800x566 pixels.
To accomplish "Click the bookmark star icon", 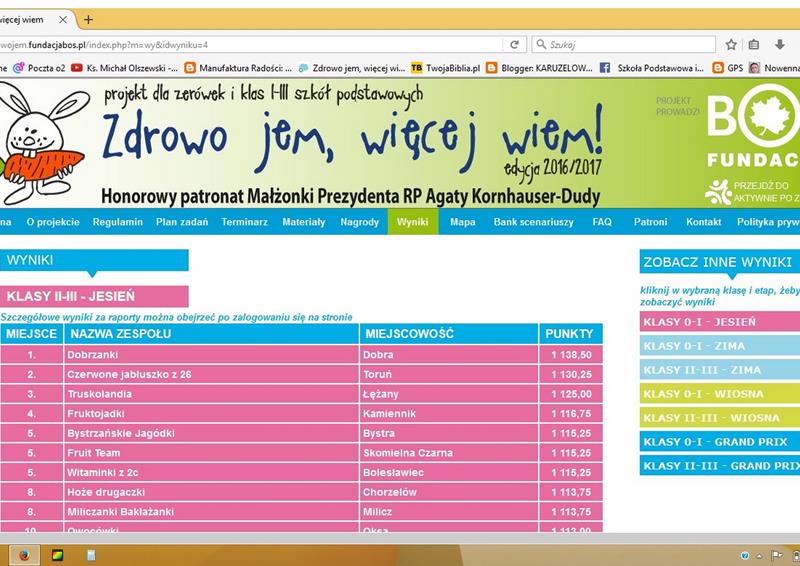I will [x=731, y=45].
